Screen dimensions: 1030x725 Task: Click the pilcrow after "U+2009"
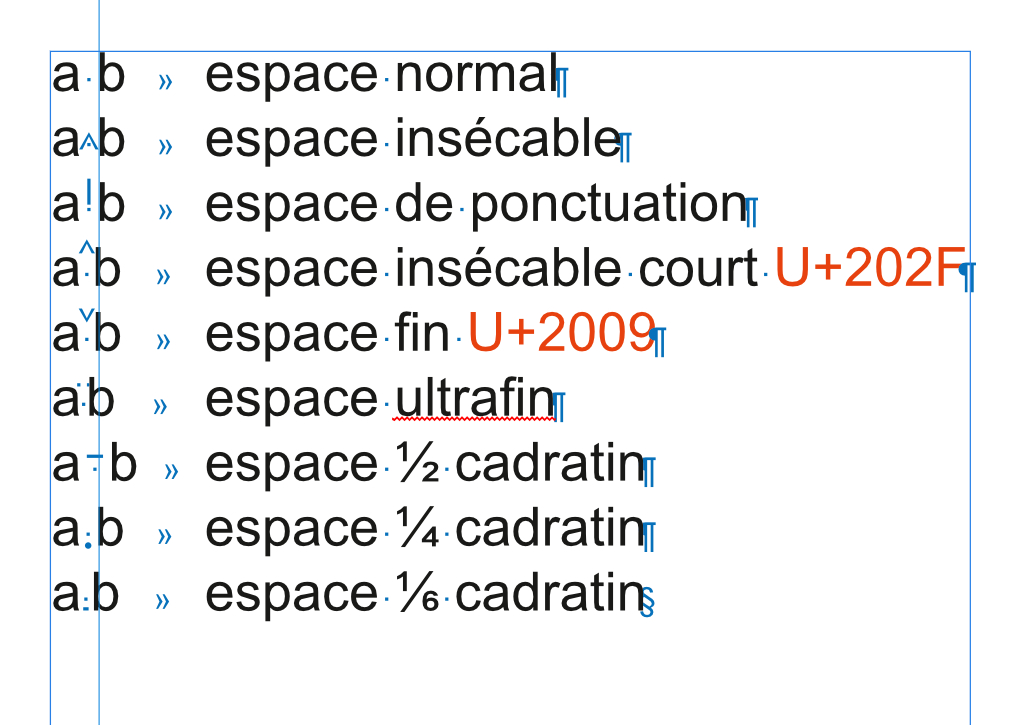tap(658, 341)
